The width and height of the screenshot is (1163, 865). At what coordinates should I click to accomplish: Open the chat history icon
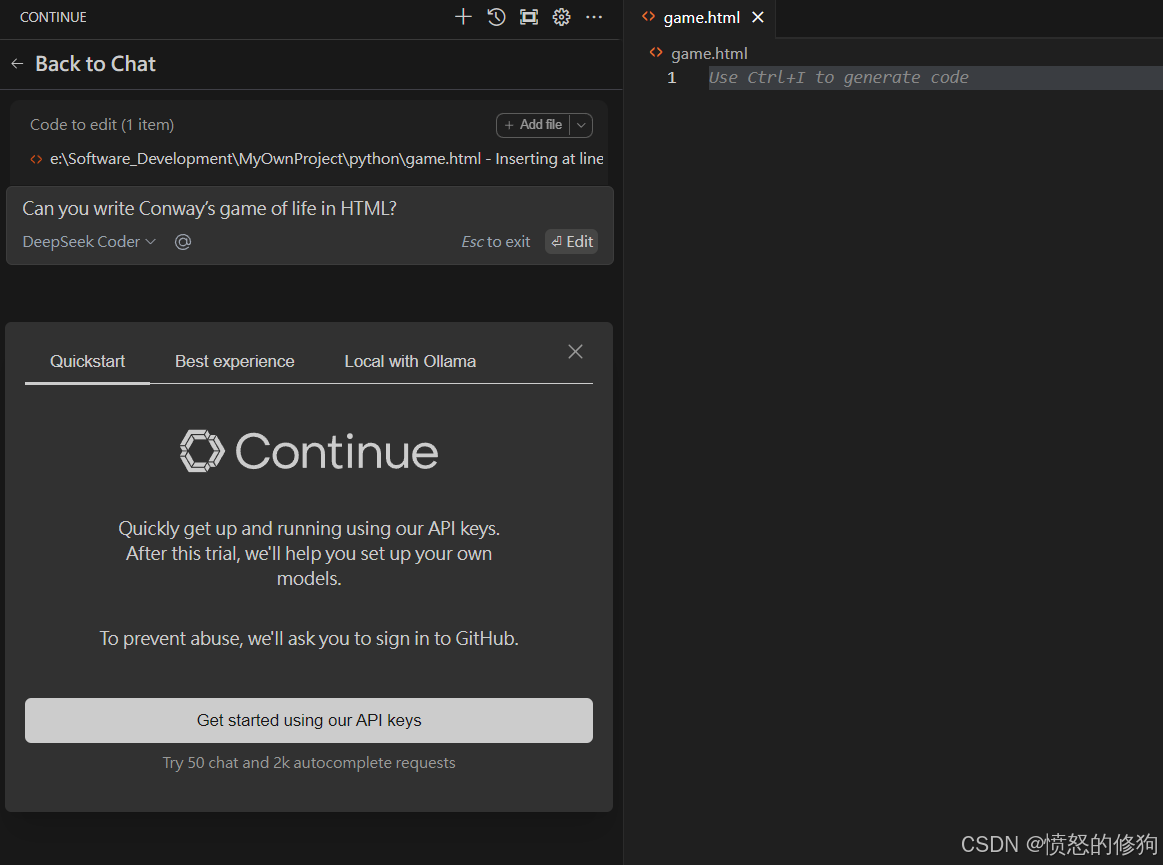point(496,16)
